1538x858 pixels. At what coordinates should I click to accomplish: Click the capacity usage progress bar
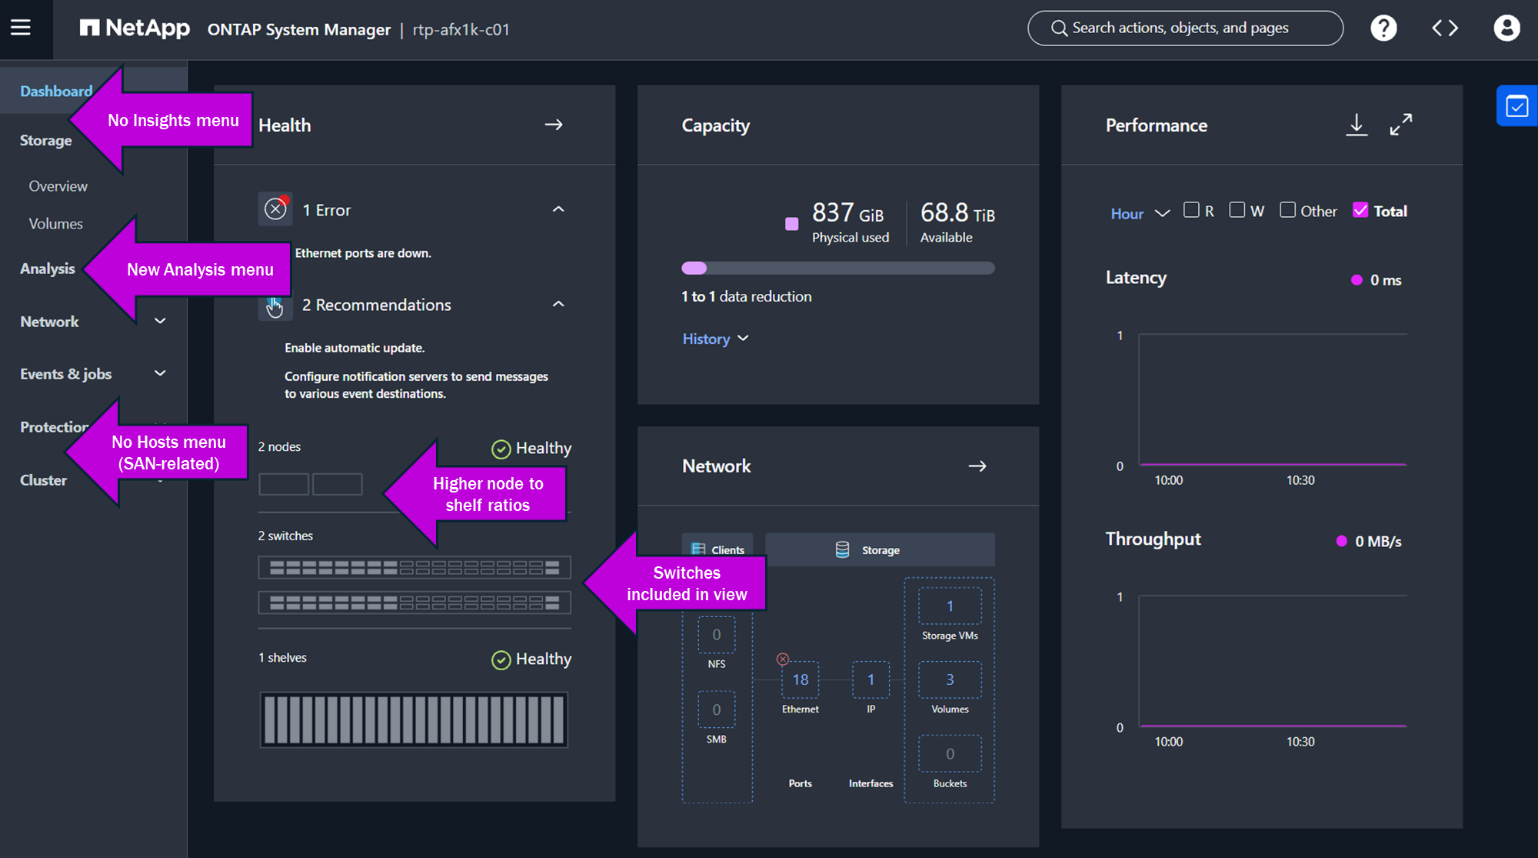[x=838, y=268]
